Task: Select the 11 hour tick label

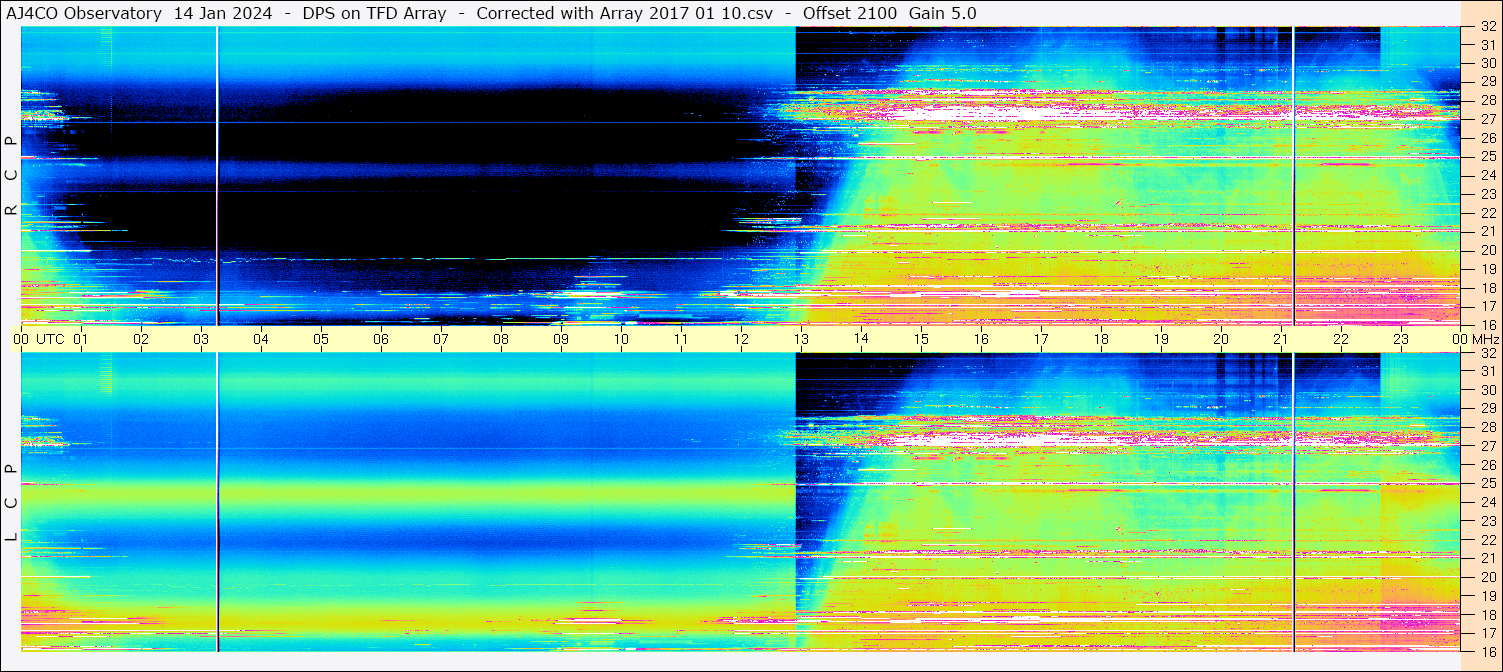Action: (681, 339)
